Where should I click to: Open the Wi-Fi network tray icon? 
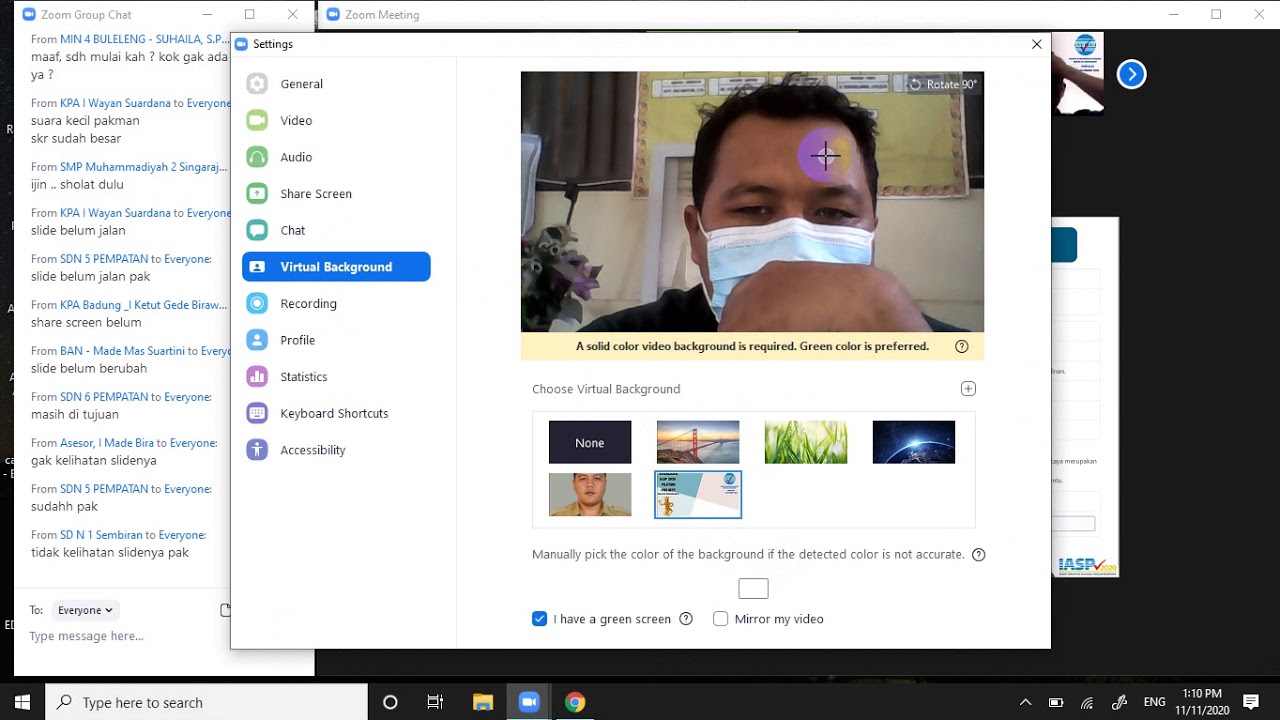(x=1088, y=702)
